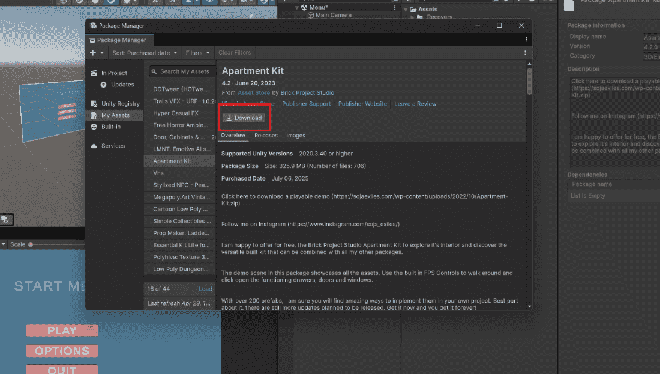Select Unity Registry in the sidebar

(120, 103)
